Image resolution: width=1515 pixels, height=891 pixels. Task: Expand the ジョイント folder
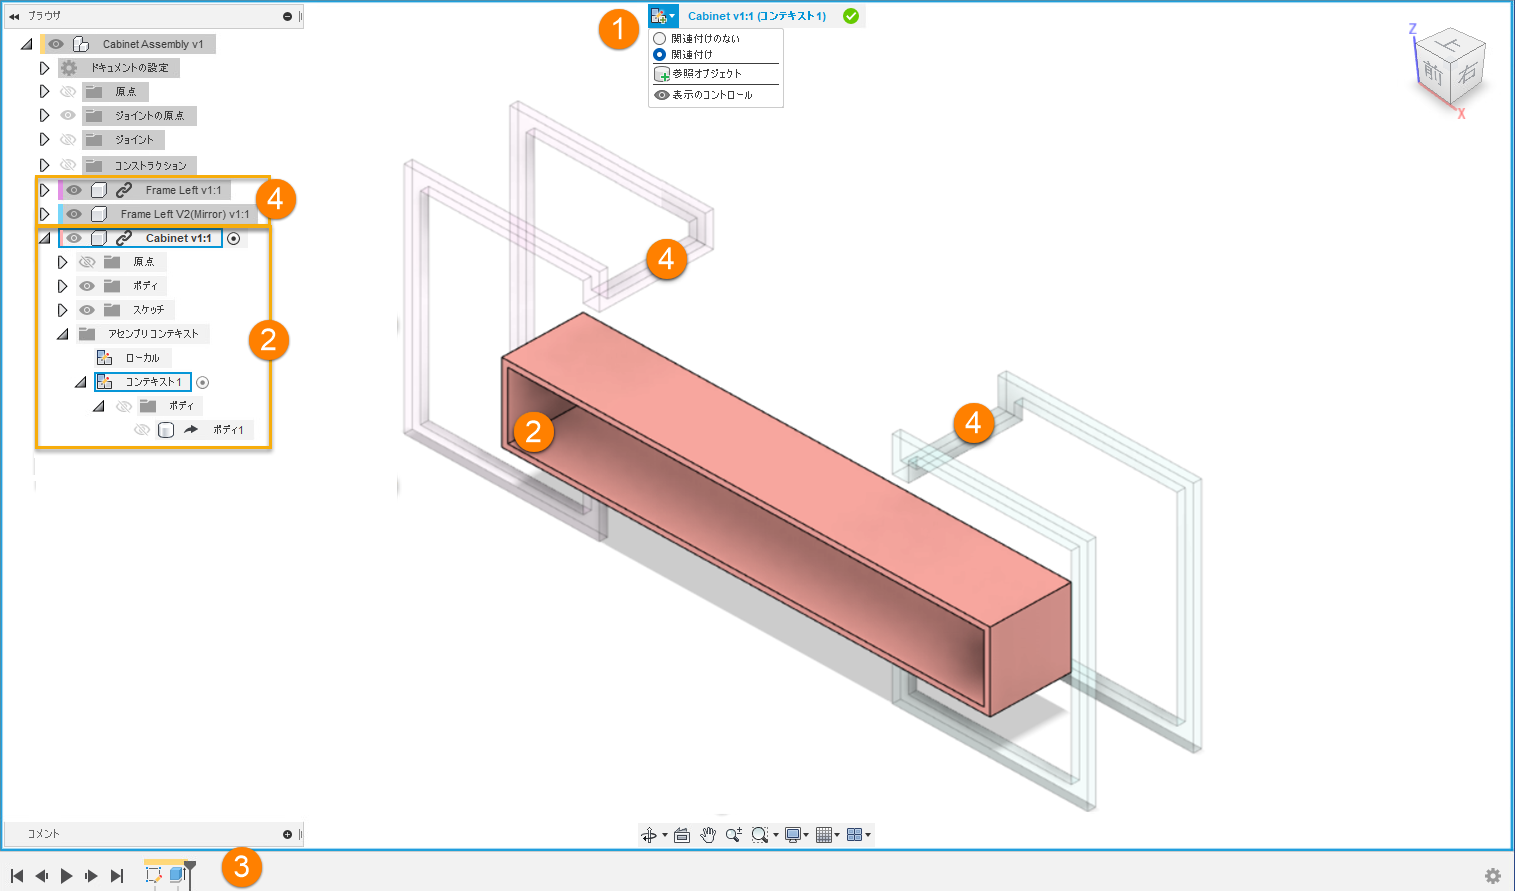44,140
